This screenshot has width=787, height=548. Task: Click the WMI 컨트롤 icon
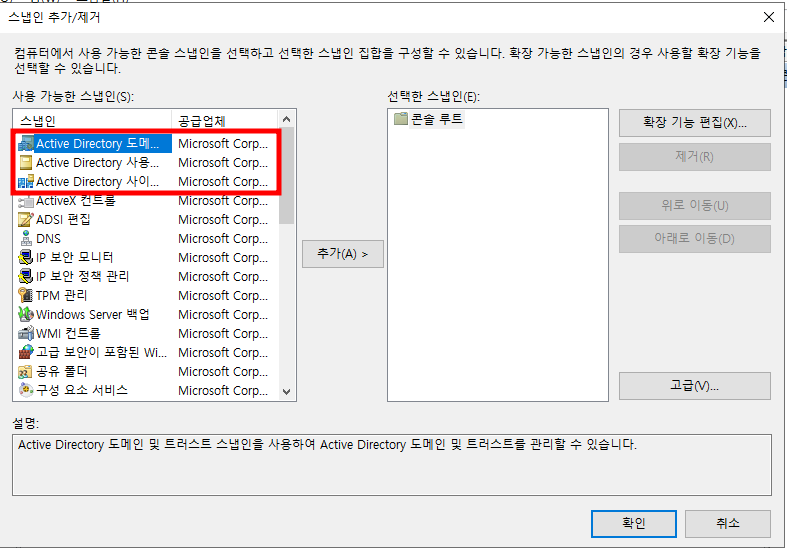click(x=26, y=333)
